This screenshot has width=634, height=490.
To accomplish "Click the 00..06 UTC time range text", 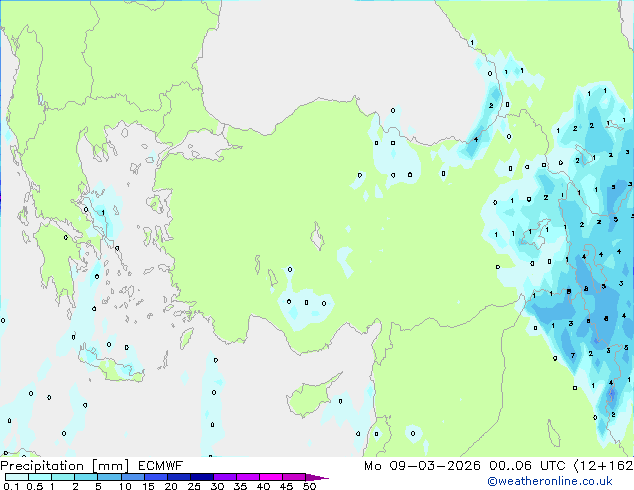I will point(527,466).
